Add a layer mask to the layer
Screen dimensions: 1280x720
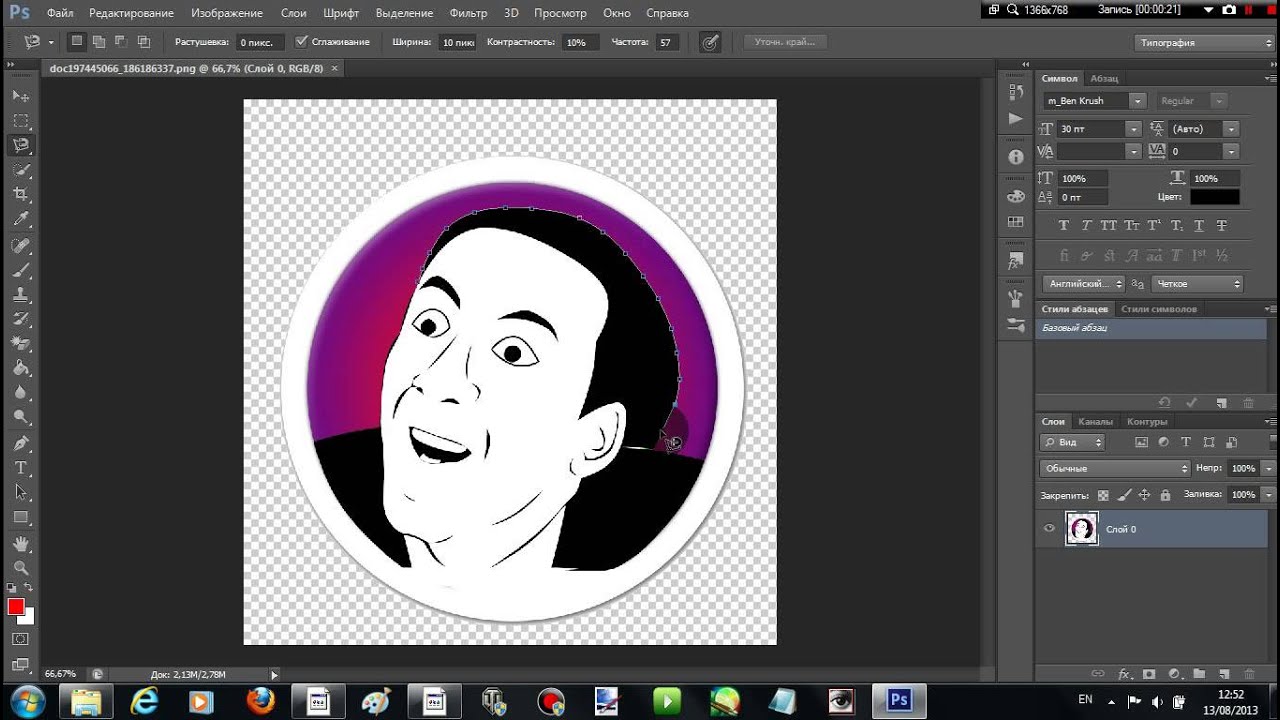pos(1149,674)
